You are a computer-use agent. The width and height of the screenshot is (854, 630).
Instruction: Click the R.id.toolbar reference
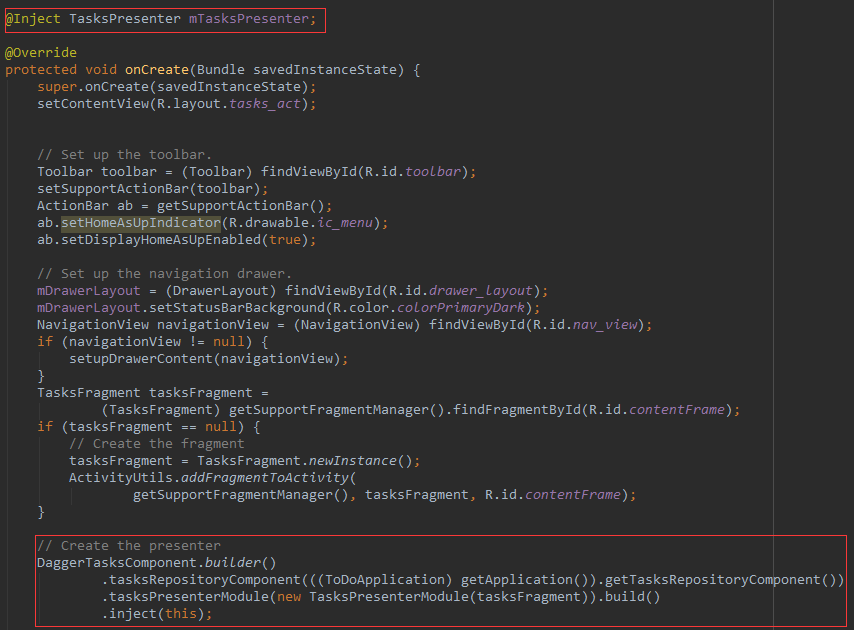click(x=413, y=172)
